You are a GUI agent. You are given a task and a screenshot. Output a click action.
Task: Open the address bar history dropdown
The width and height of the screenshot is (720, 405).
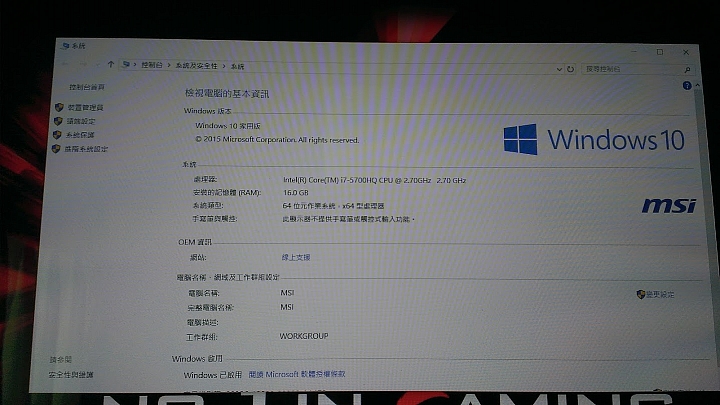pos(559,69)
